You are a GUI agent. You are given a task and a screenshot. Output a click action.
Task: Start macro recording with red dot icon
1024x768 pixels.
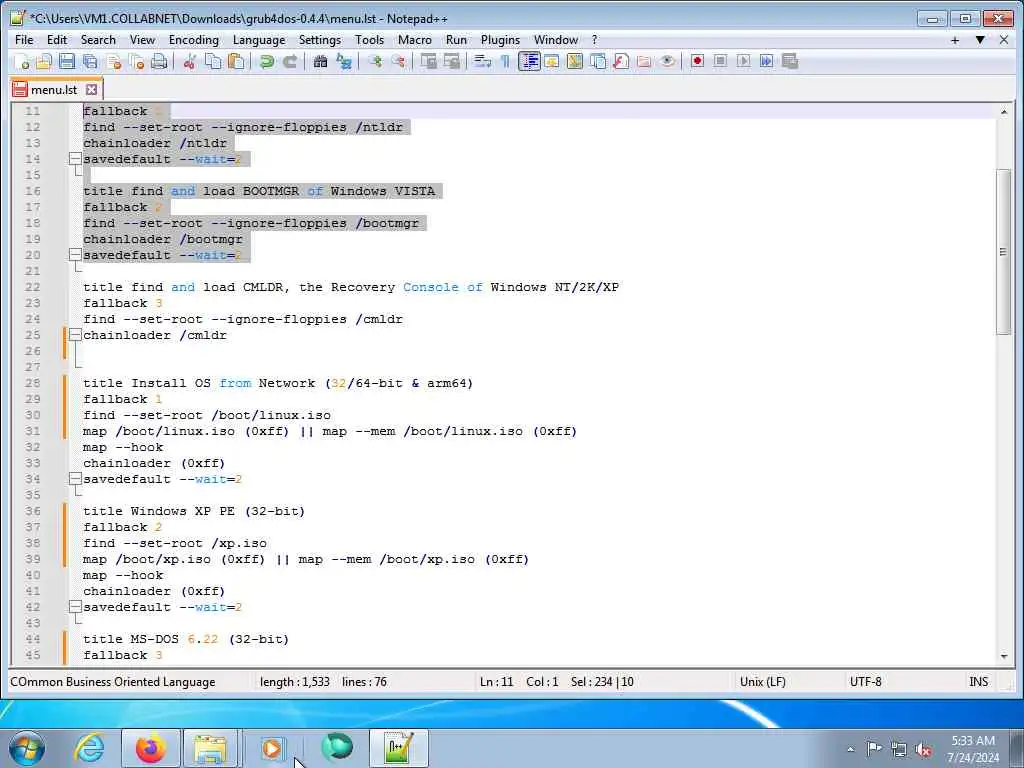(x=697, y=61)
